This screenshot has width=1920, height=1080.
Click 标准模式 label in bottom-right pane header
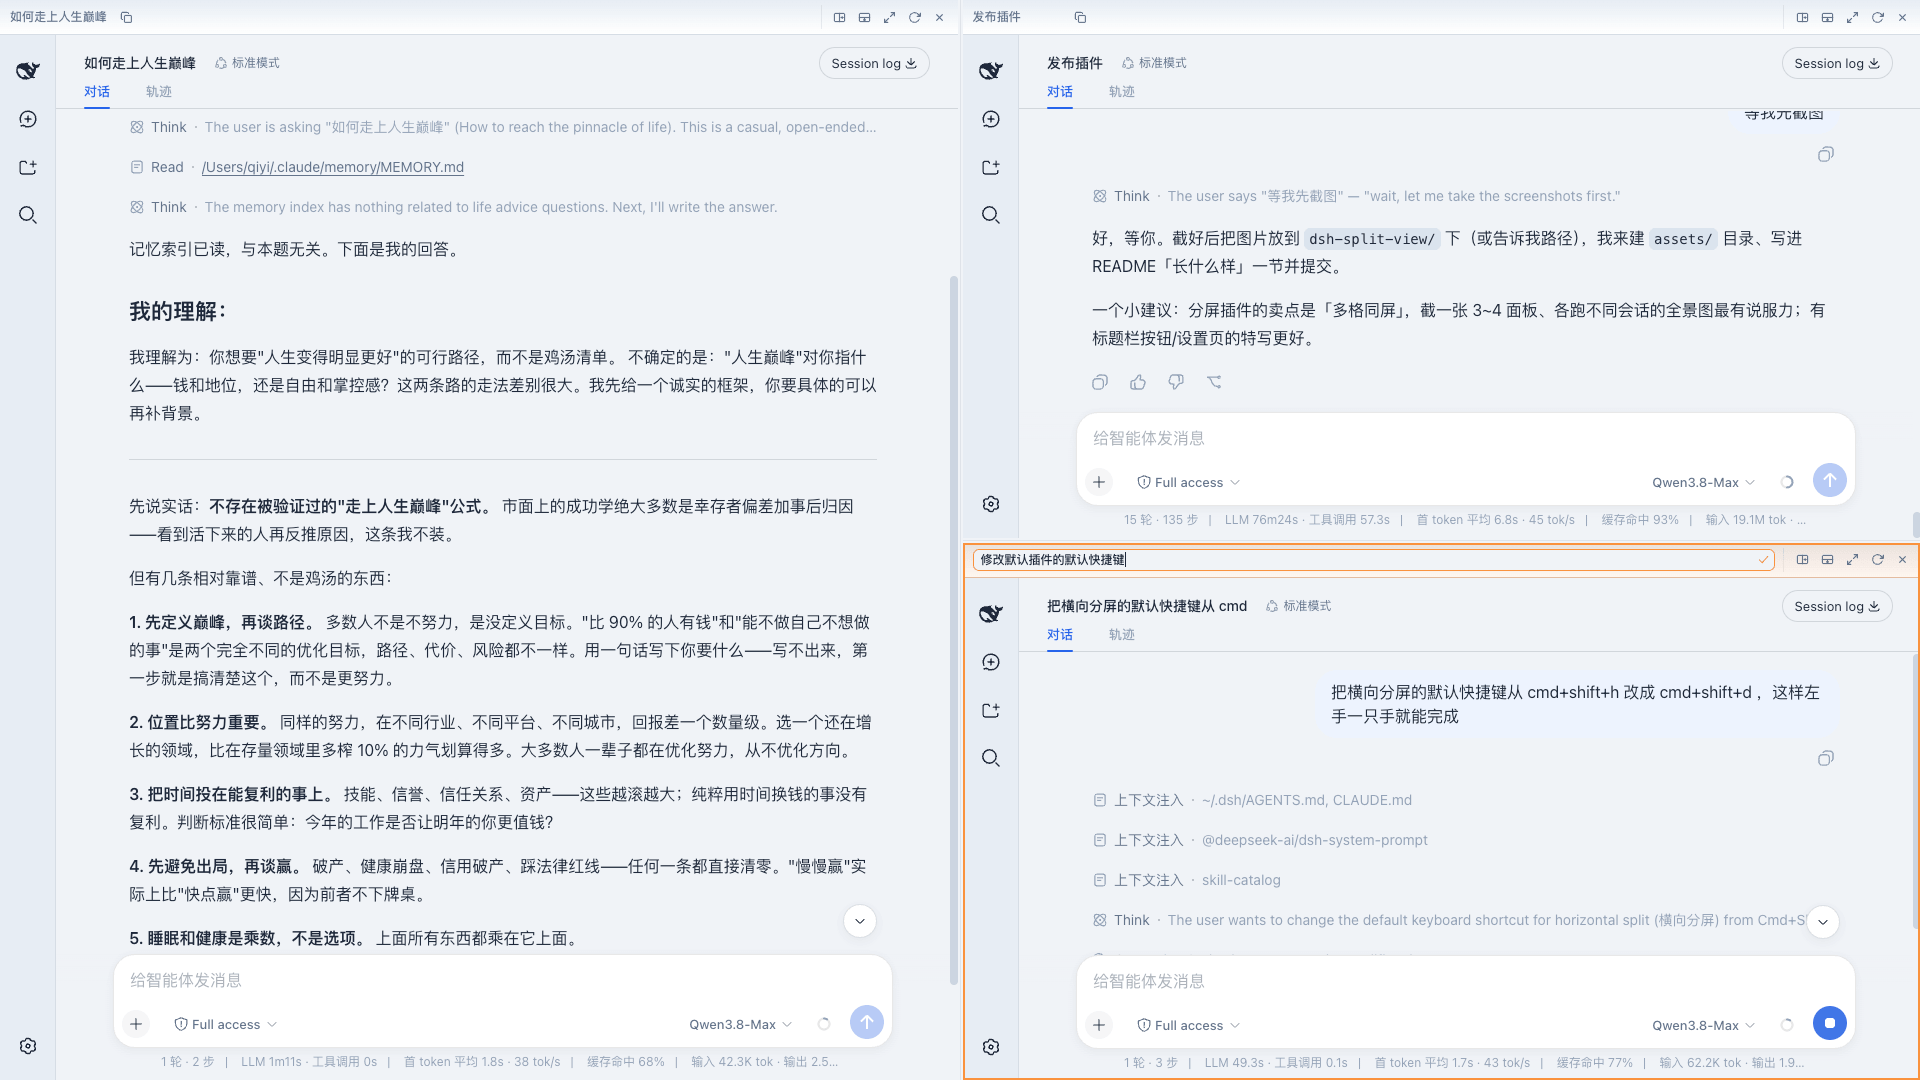(1298, 606)
